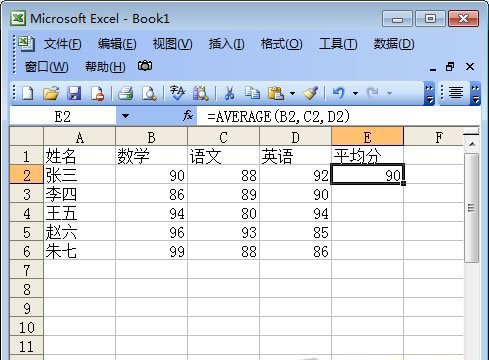The width and height of the screenshot is (489, 360).
Task: Copy selection with the Copy icon
Action: (x=252, y=93)
